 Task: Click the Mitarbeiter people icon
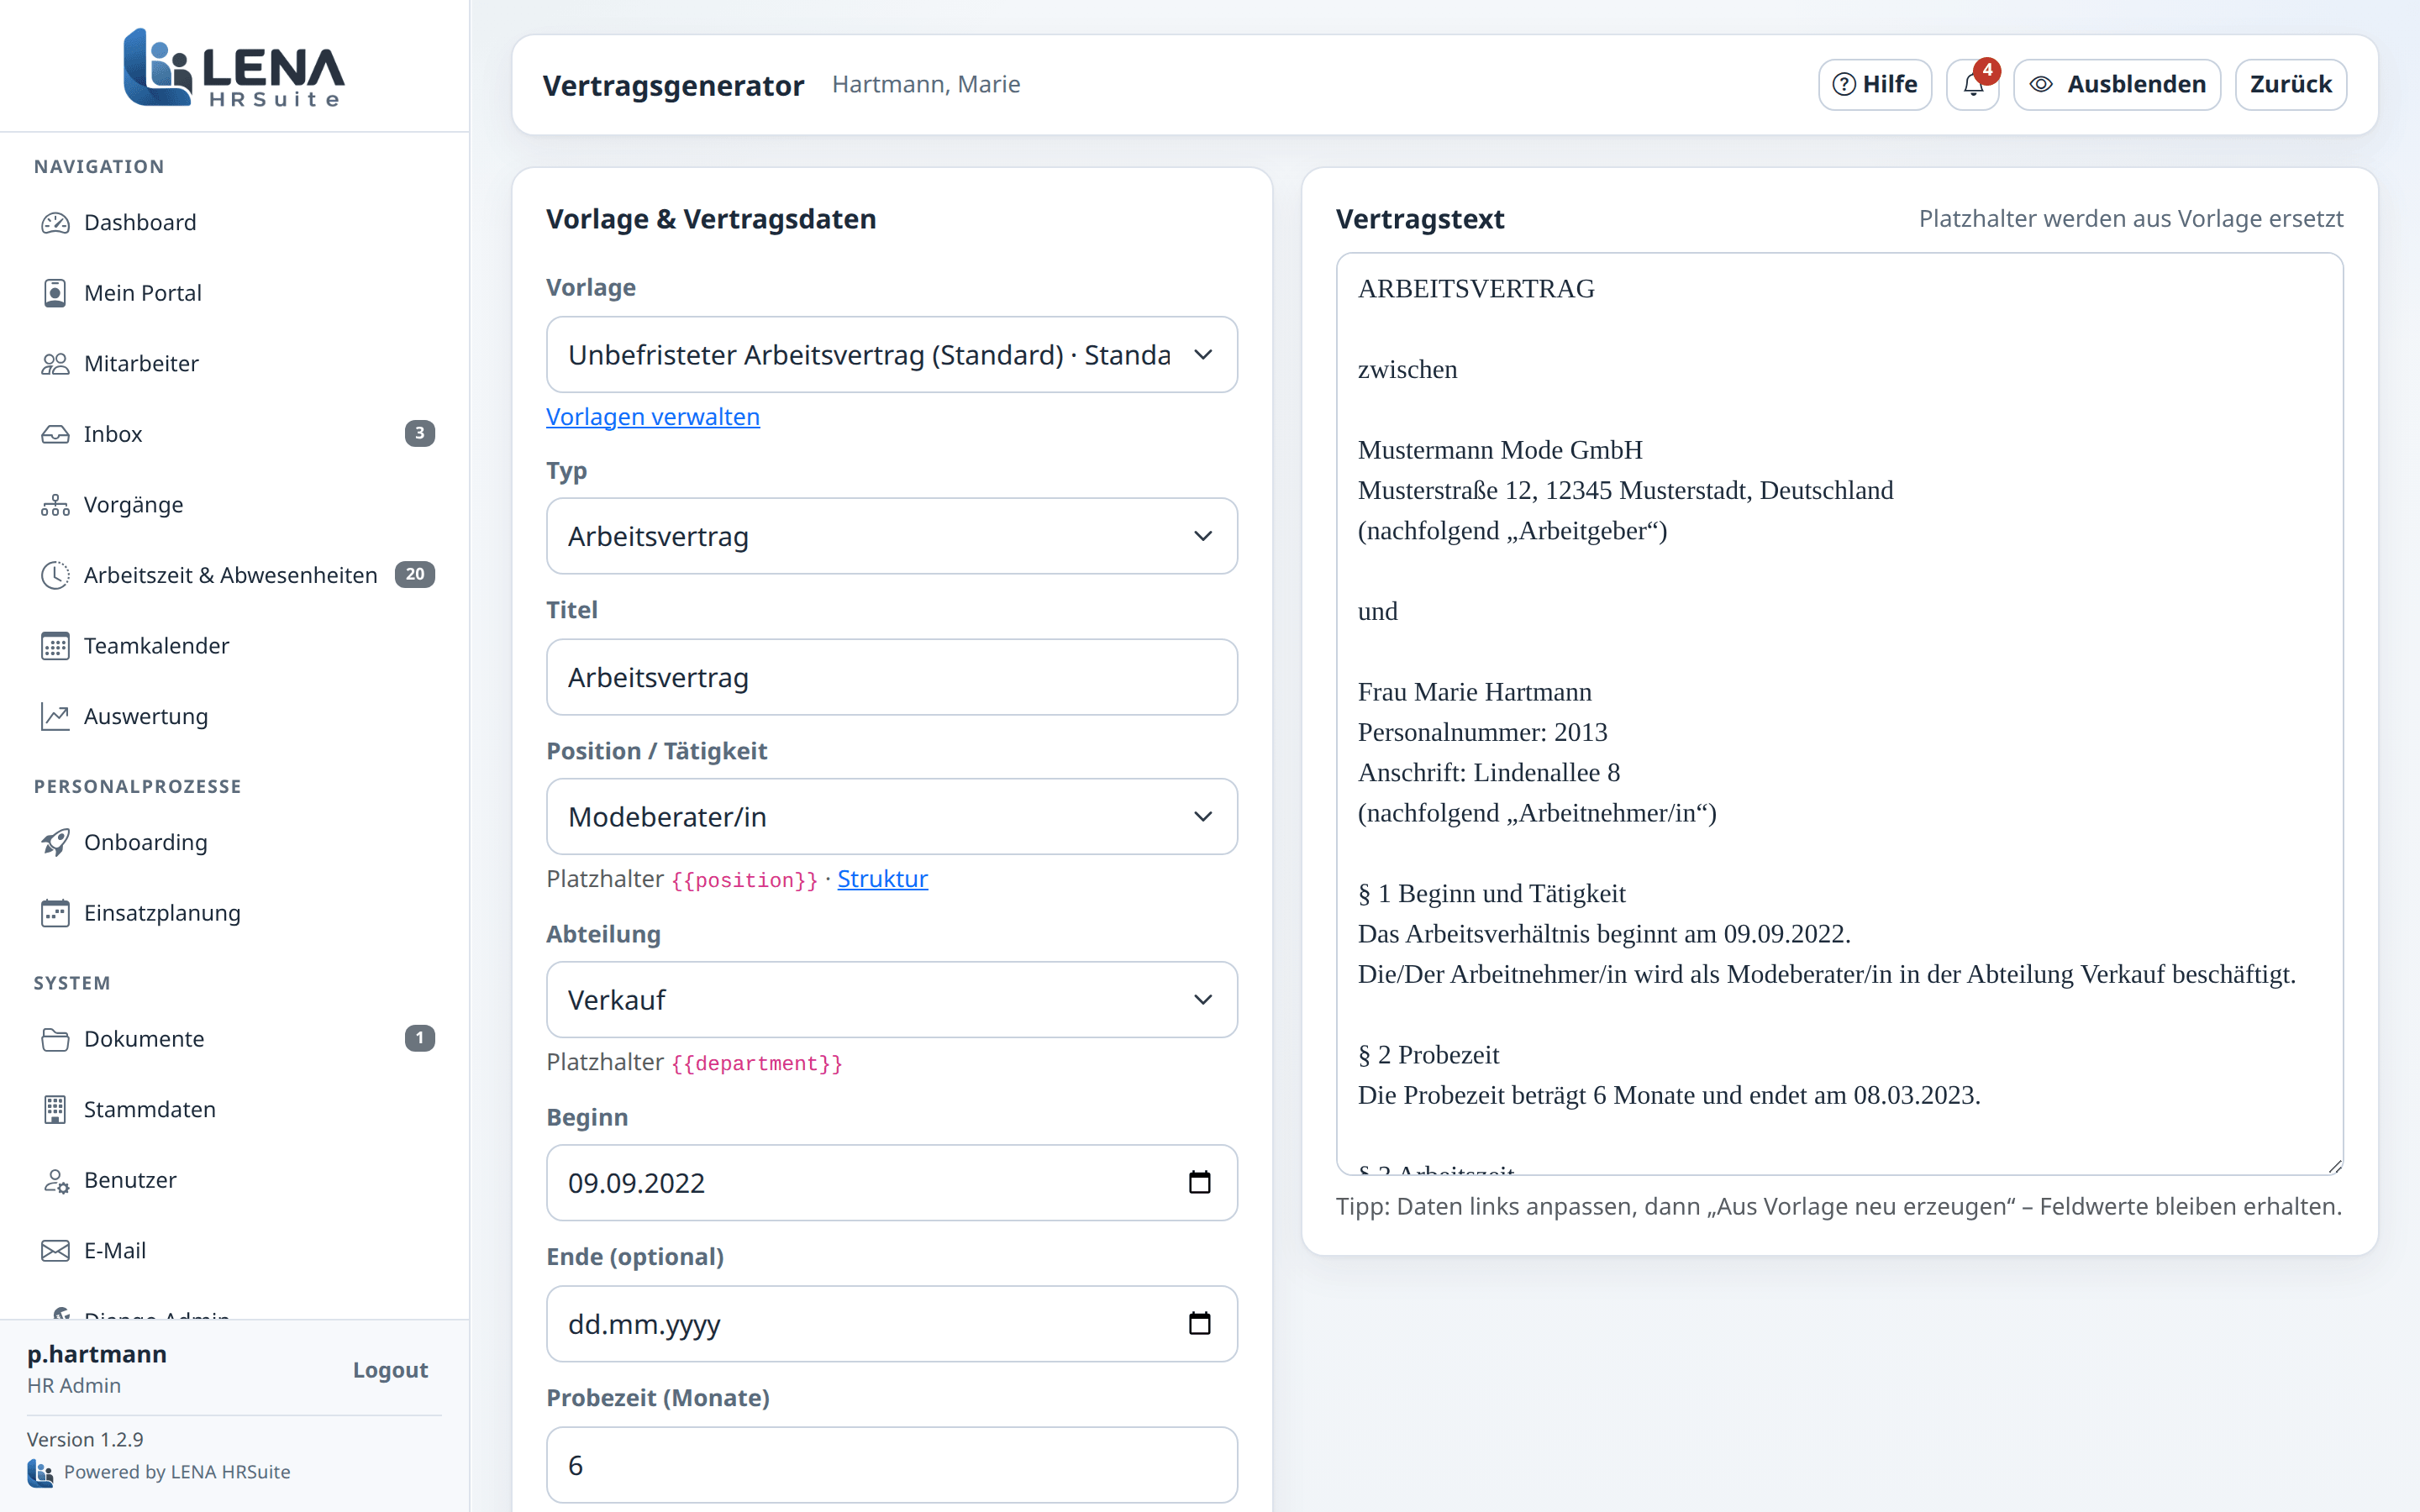[x=55, y=363]
